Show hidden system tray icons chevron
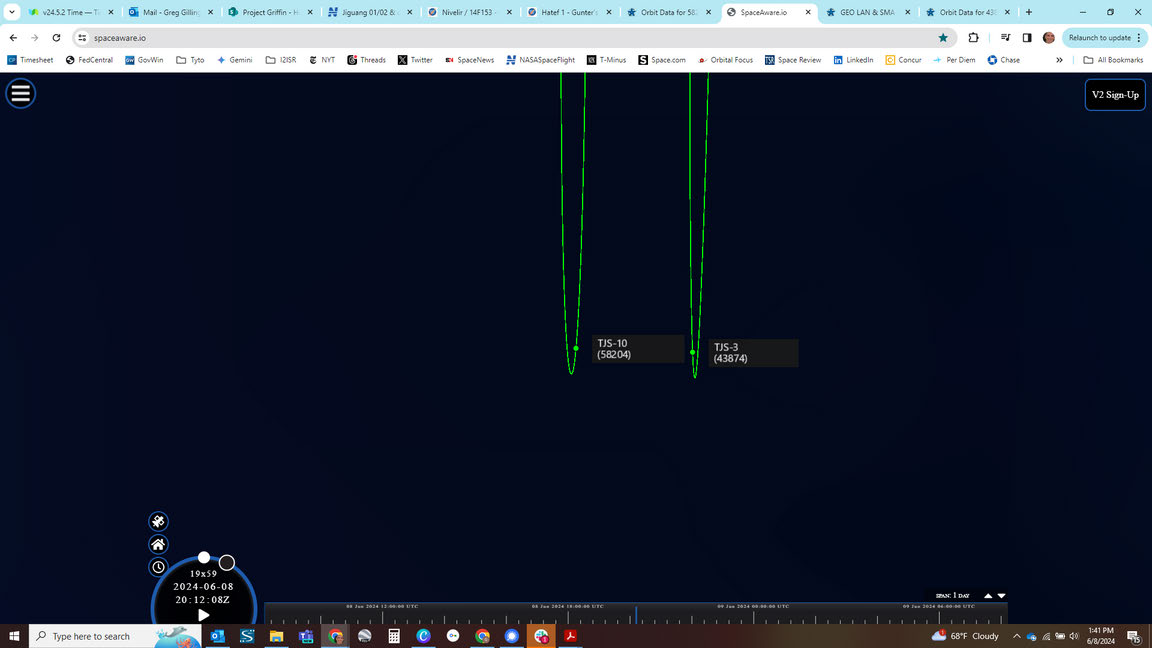Screen dimensions: 1152x648 click(x=1017, y=636)
